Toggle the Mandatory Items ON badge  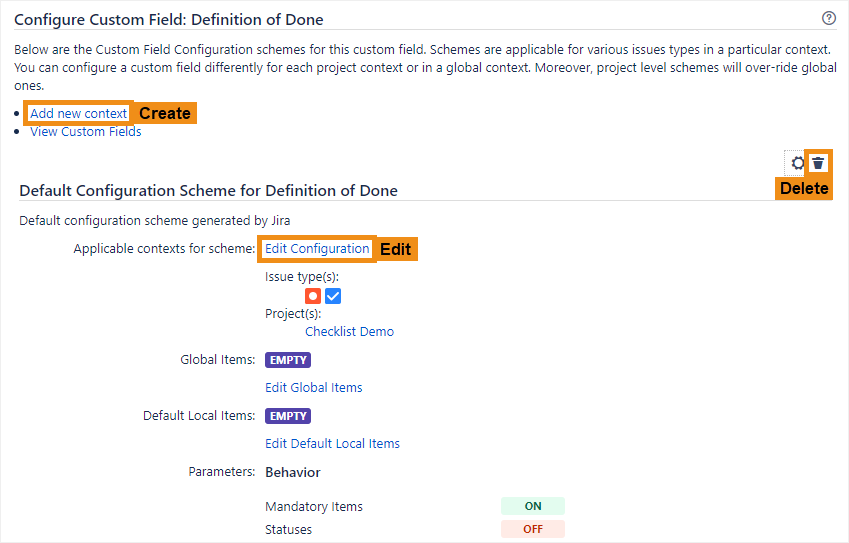click(x=533, y=506)
